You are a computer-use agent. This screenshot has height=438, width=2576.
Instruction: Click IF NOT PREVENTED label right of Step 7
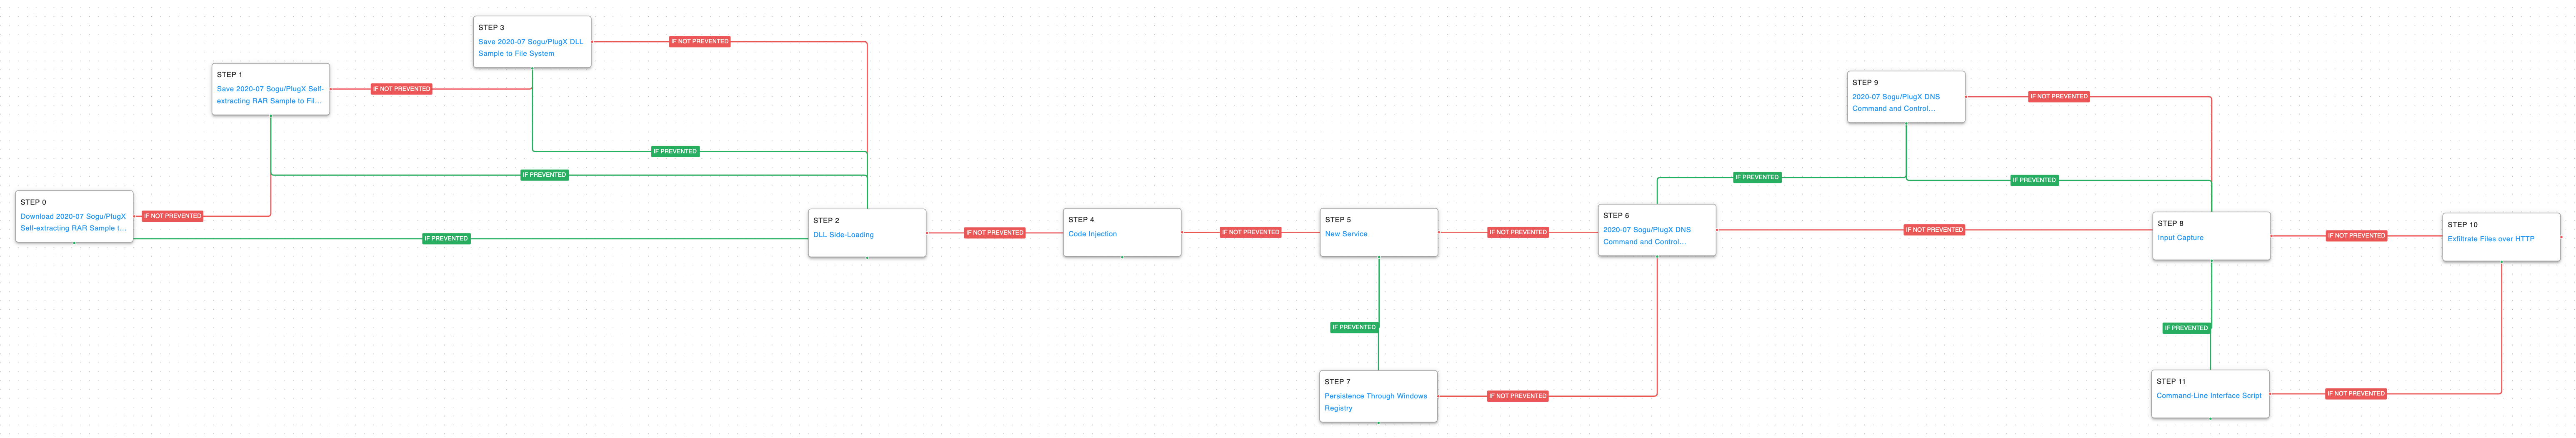(x=1517, y=396)
